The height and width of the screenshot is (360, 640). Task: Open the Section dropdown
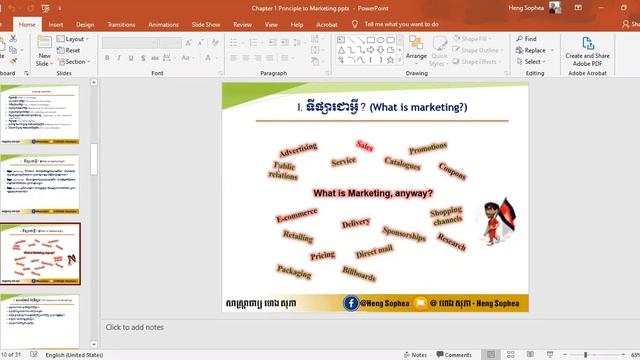(73, 62)
